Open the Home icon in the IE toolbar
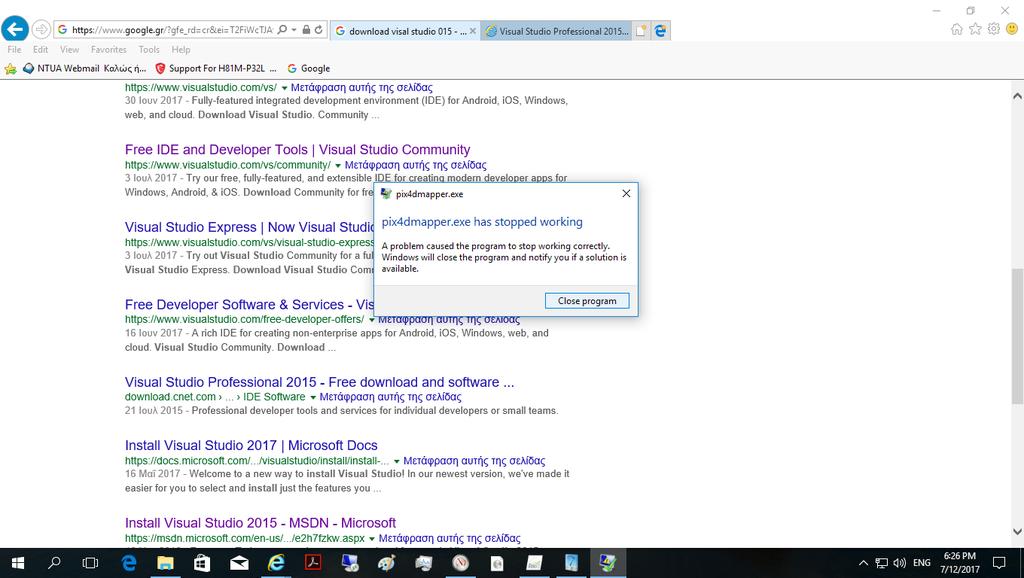The image size is (1024, 578). coord(957,29)
